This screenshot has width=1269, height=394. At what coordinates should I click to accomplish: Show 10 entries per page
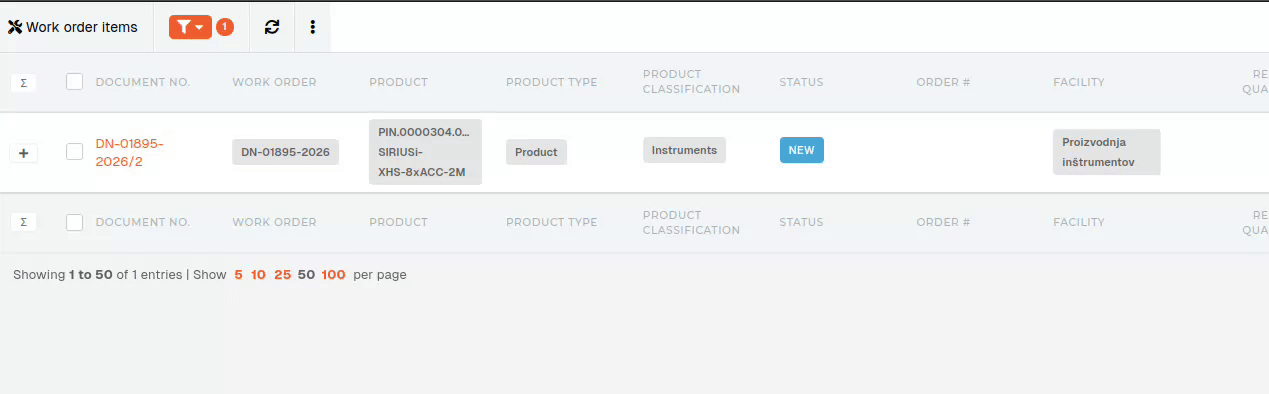click(258, 274)
